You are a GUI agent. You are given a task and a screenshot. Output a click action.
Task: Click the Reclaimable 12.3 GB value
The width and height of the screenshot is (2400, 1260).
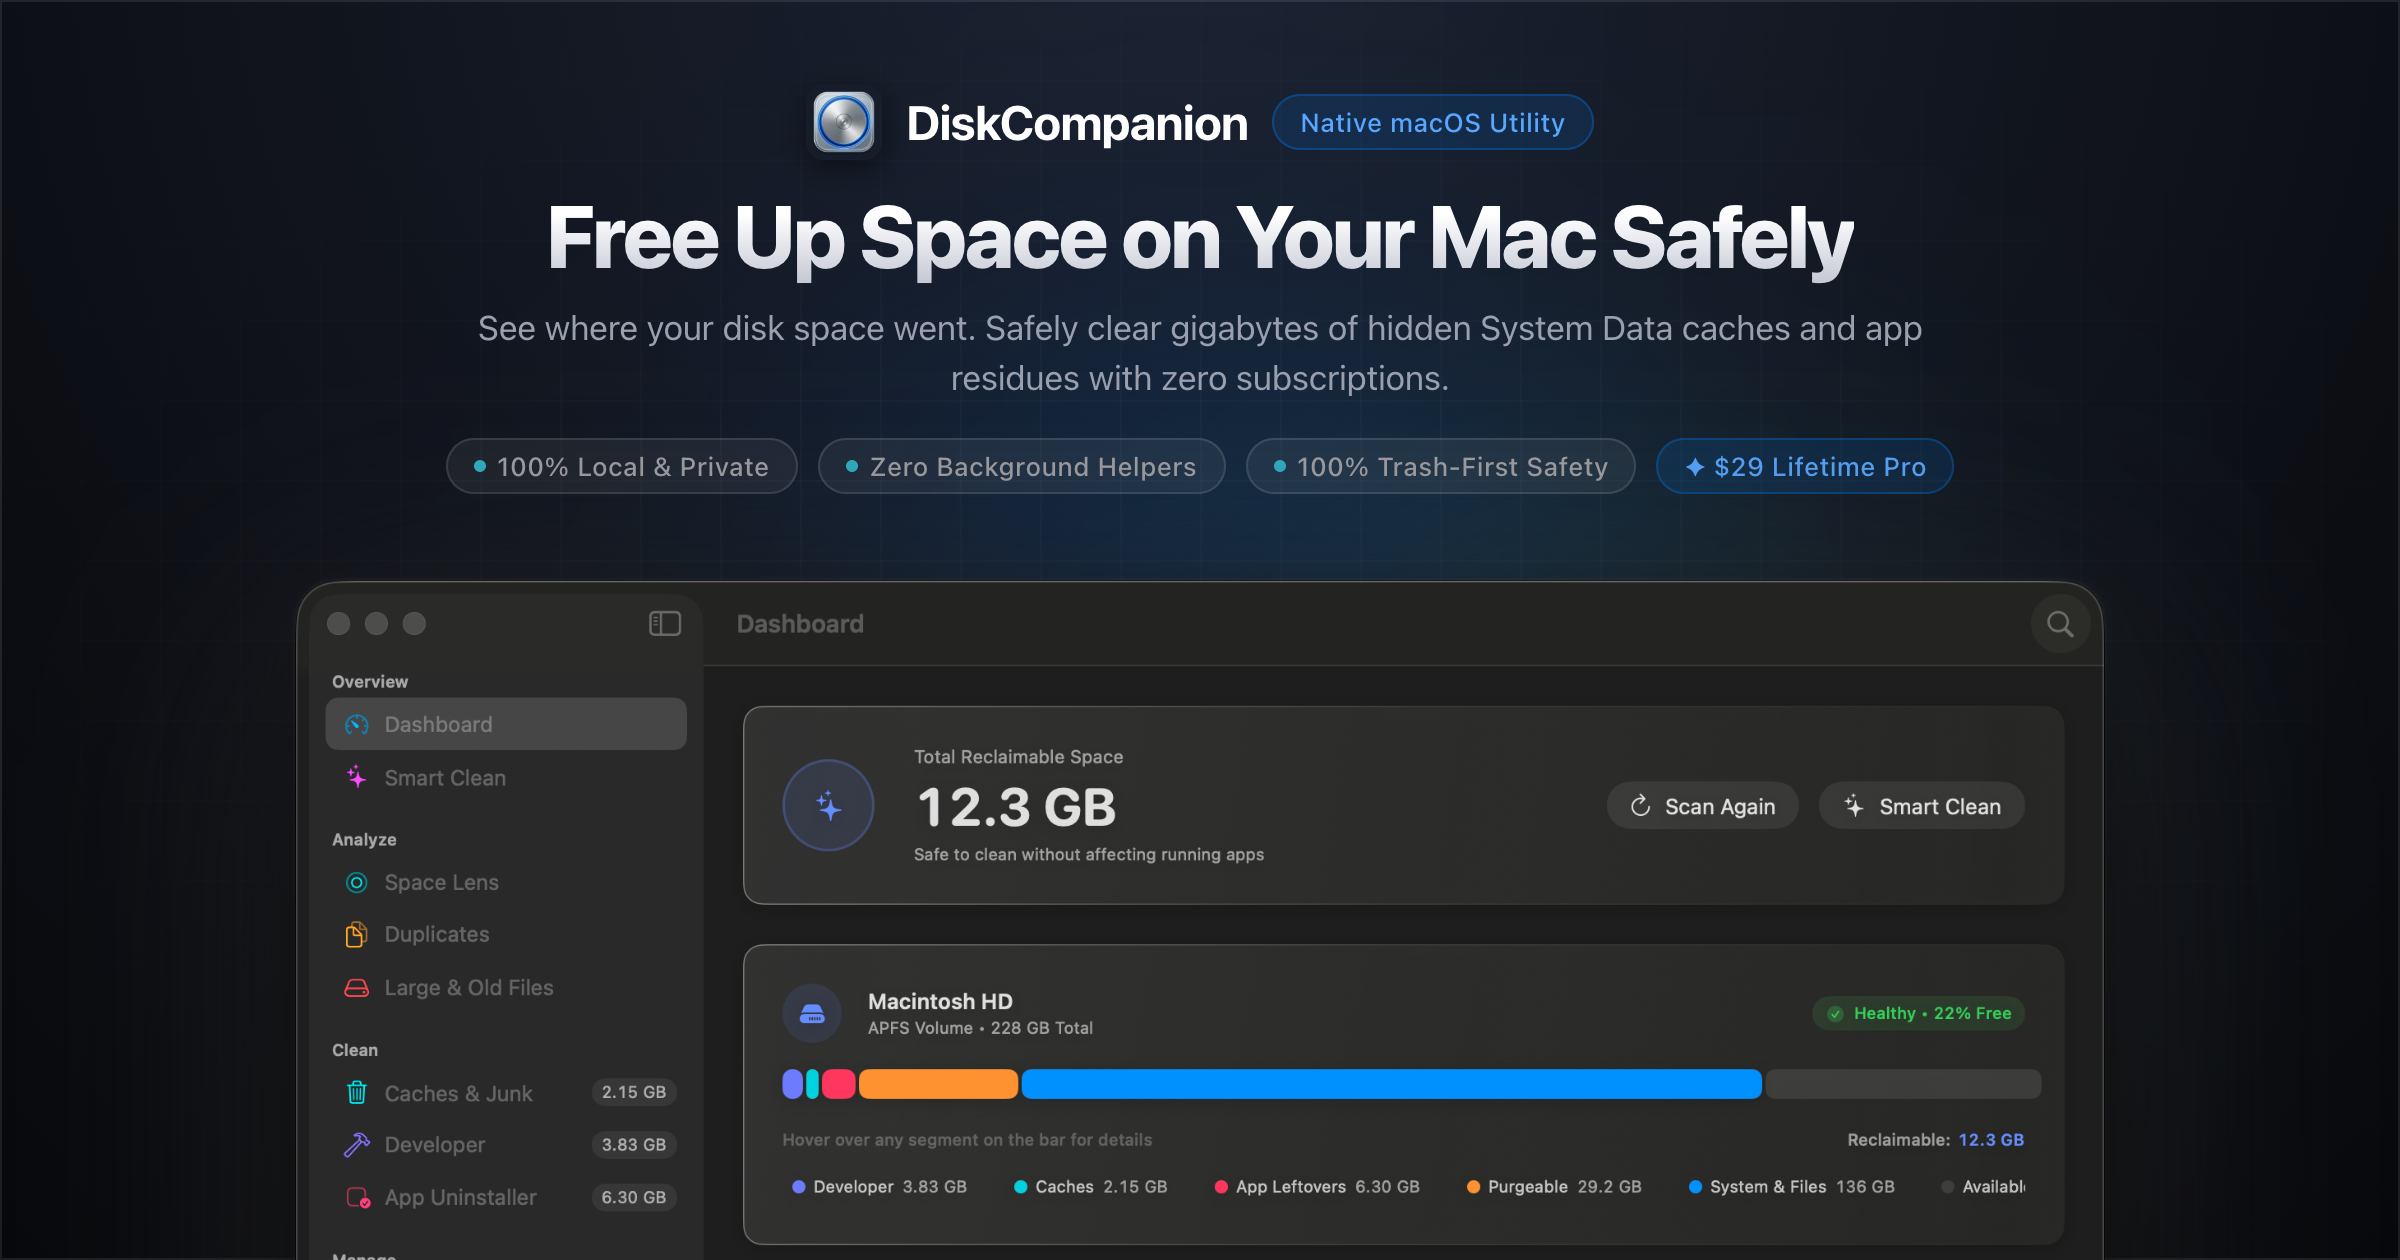1990,1140
